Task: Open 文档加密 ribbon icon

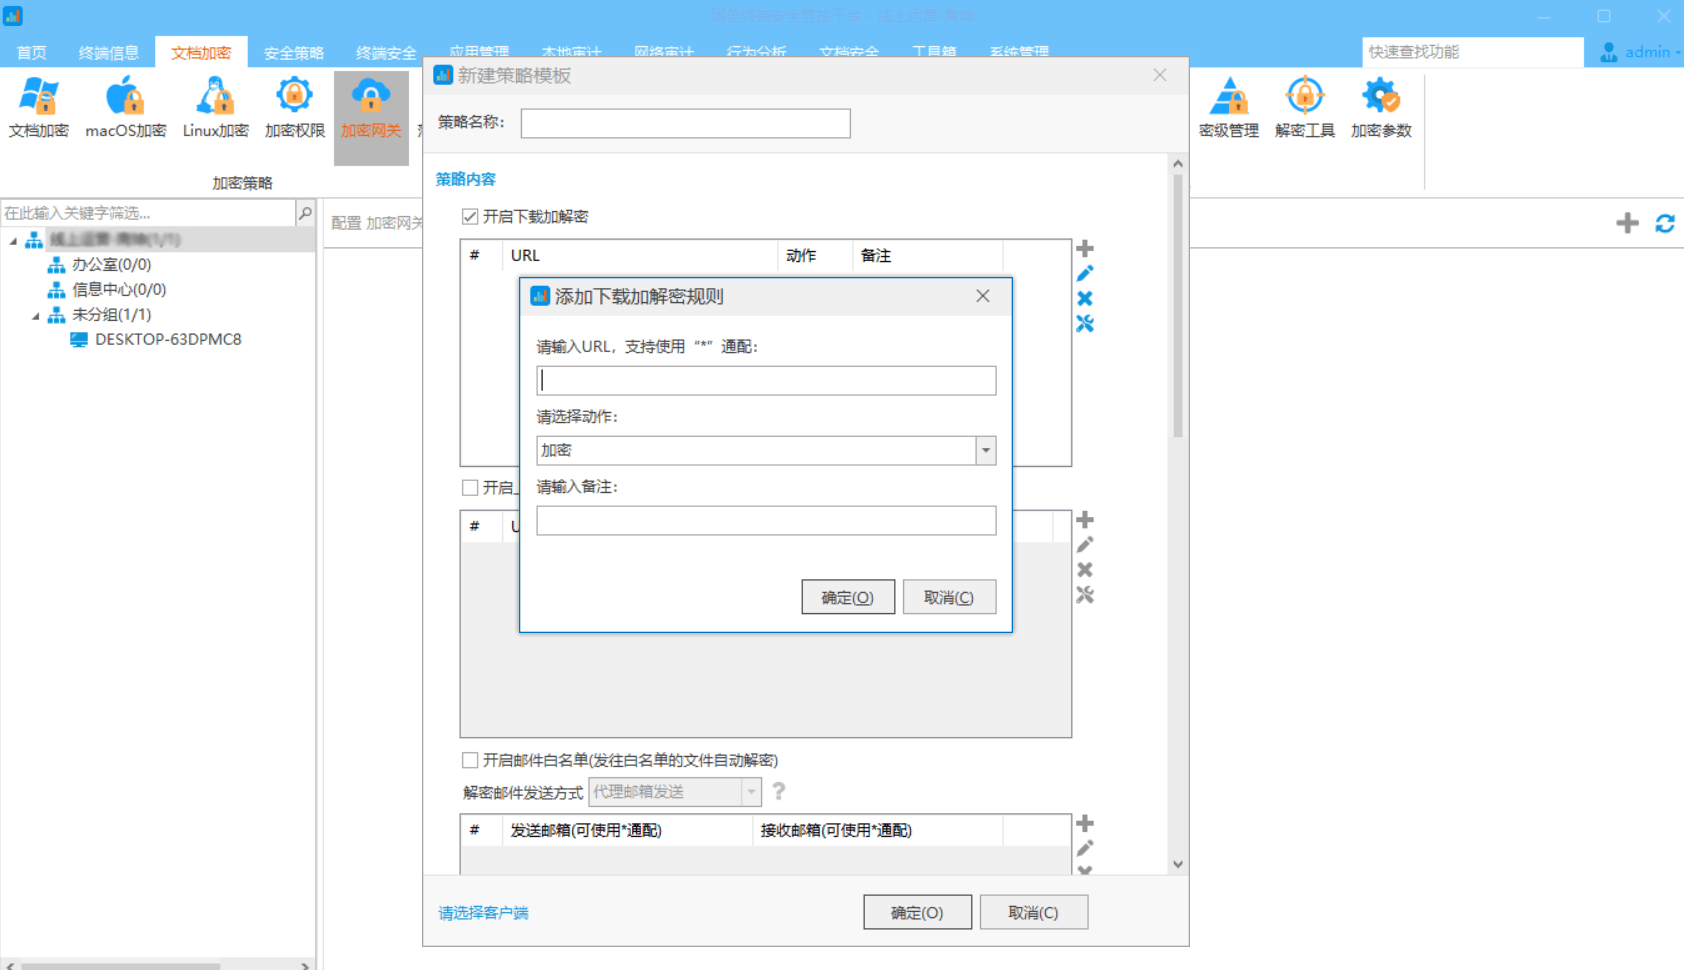Action: coord(38,107)
